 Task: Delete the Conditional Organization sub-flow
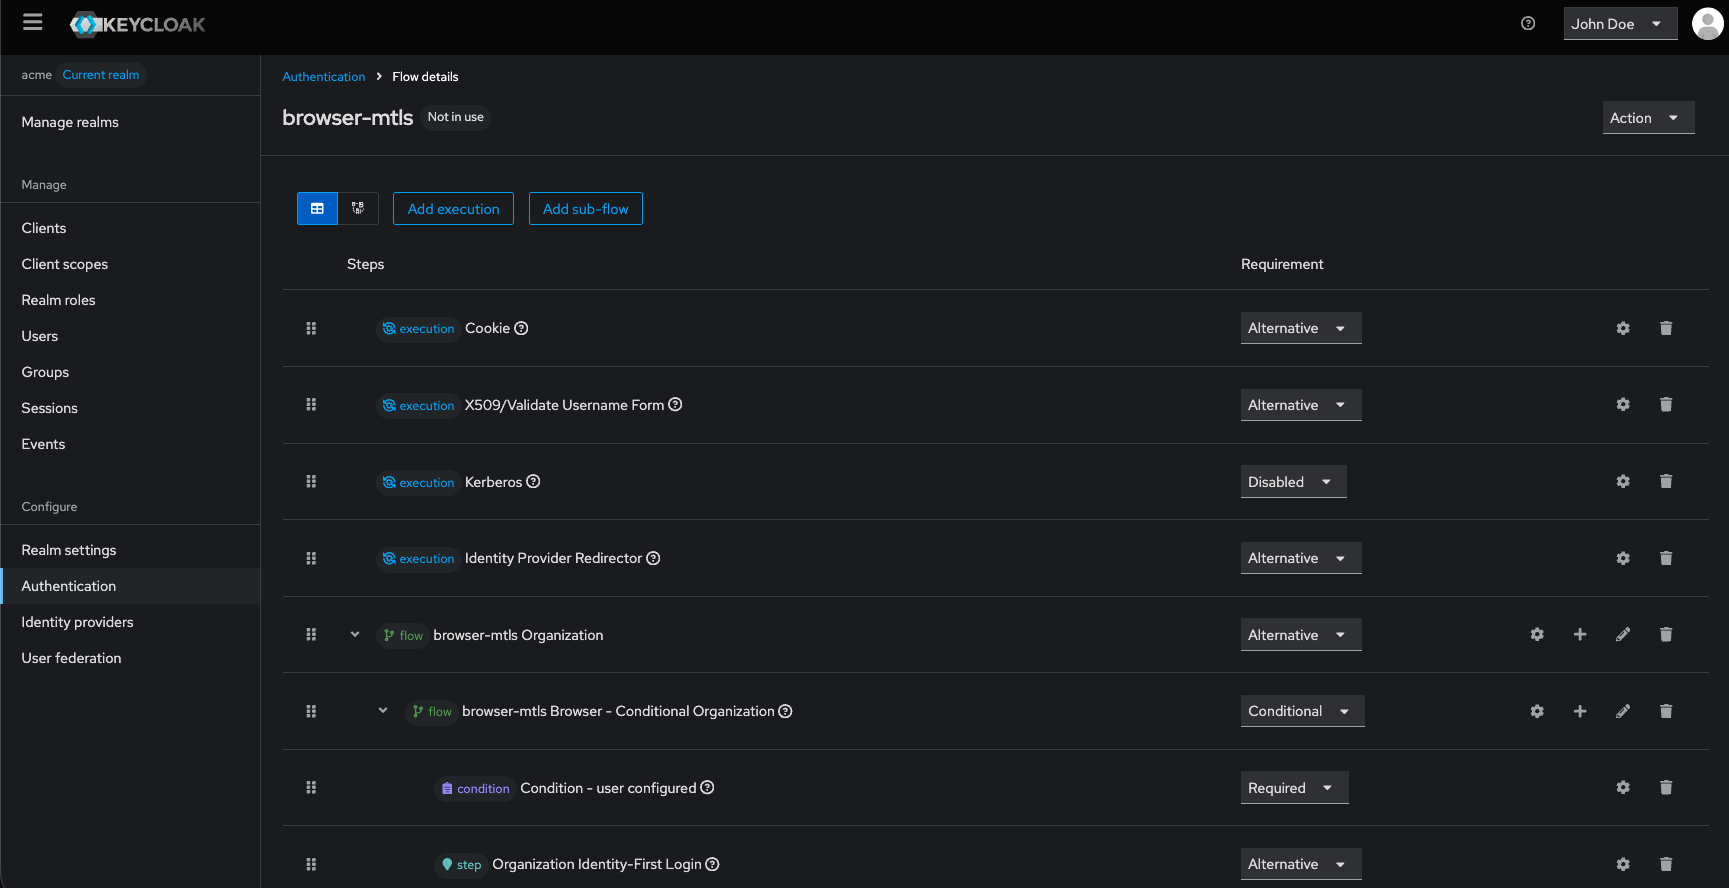pos(1666,711)
